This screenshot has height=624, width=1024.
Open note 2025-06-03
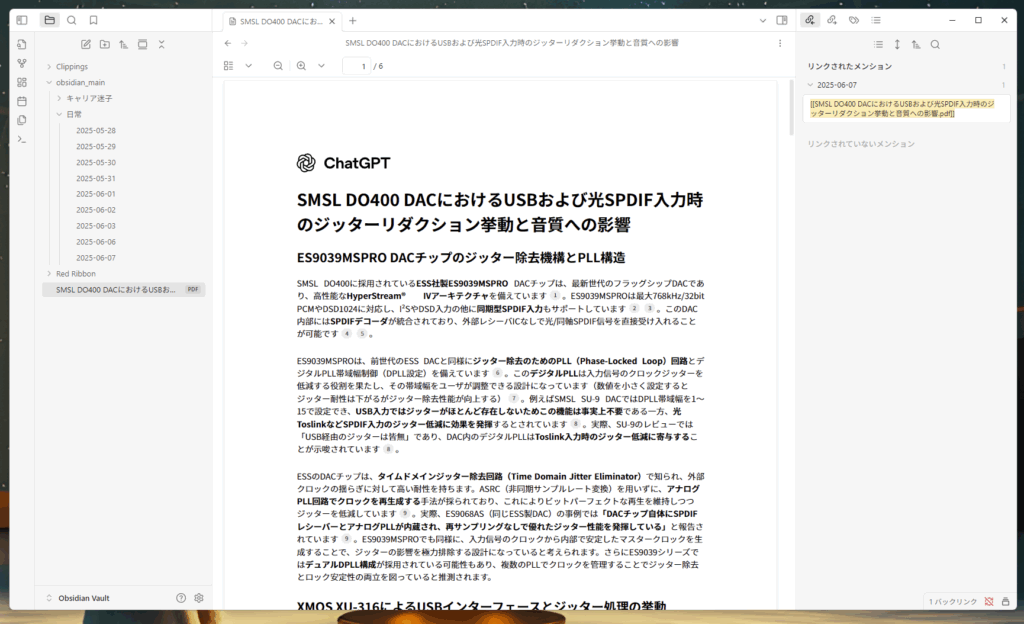coord(96,226)
